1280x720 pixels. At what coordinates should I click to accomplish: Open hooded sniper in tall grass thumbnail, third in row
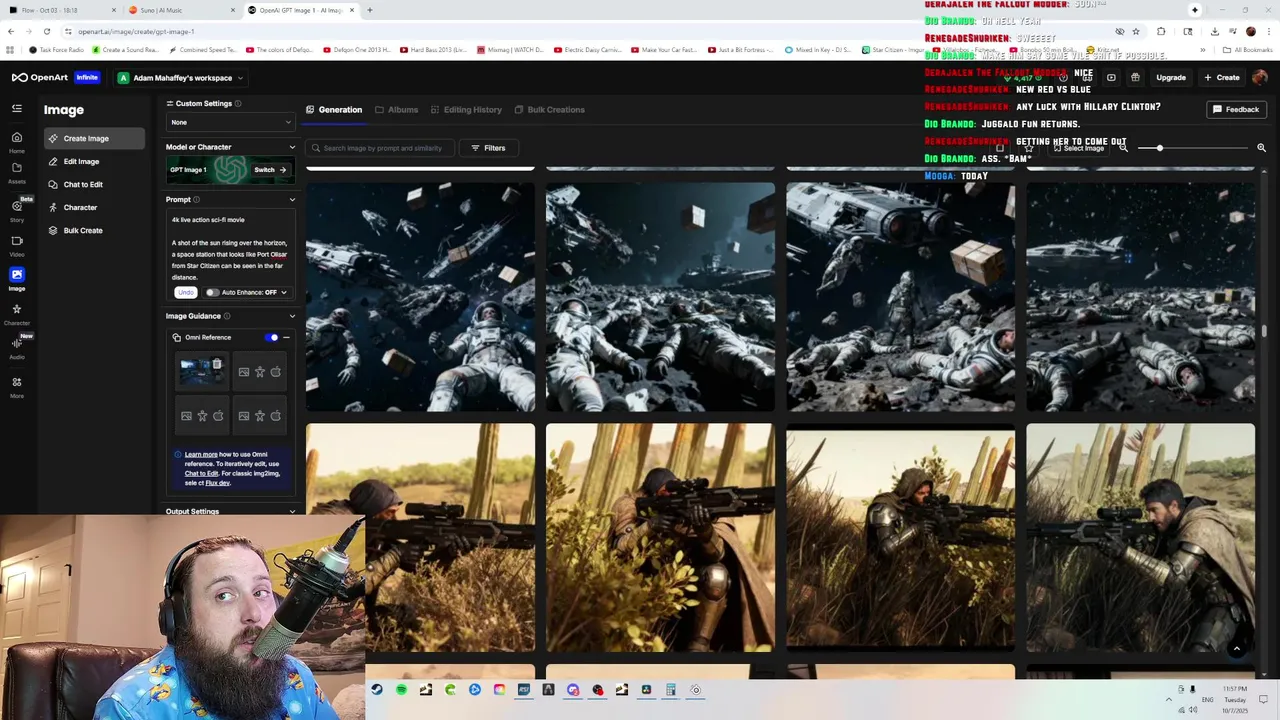pos(900,537)
